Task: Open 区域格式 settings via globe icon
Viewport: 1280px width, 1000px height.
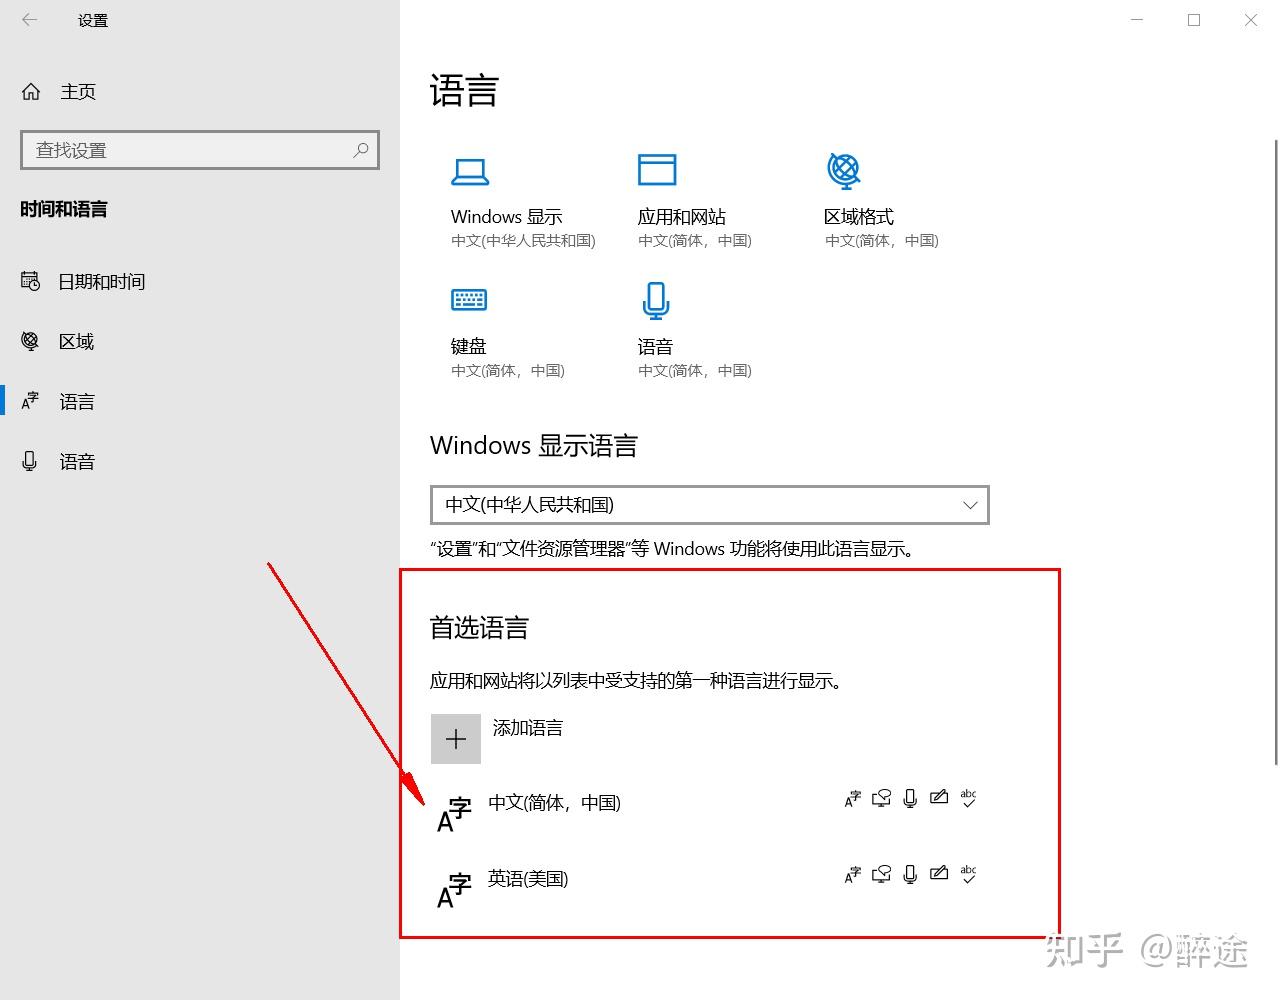Action: (x=843, y=169)
